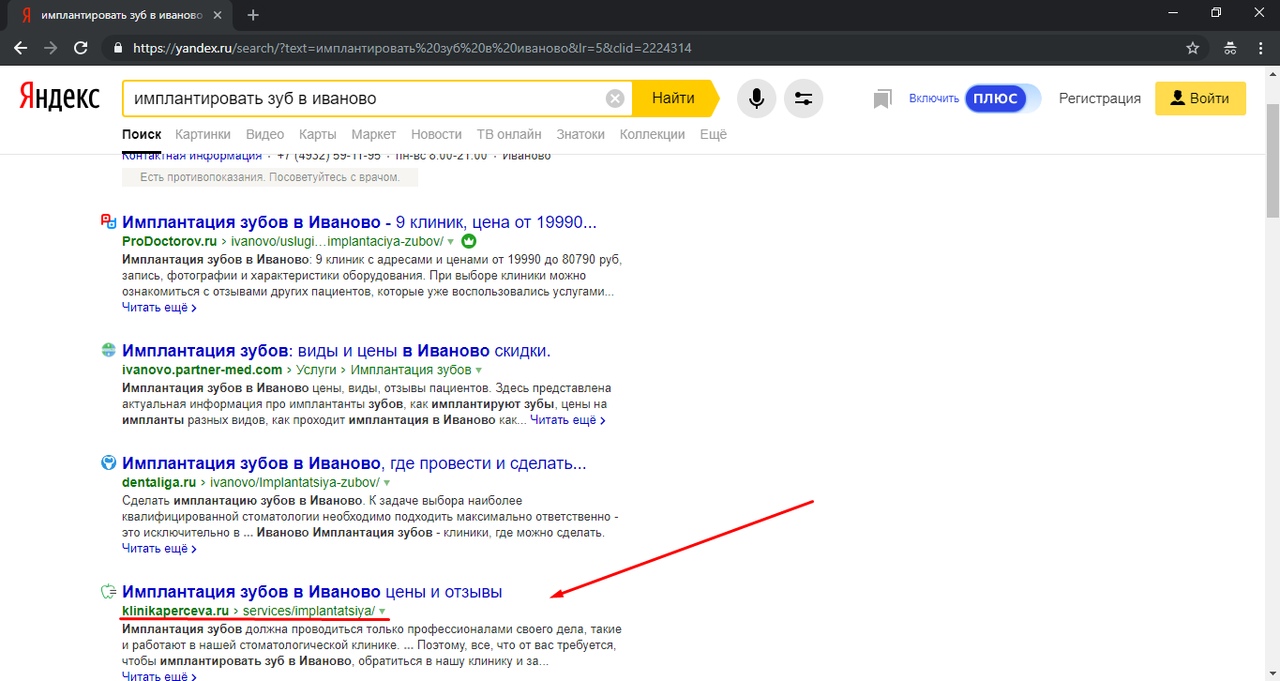The height and width of the screenshot is (681, 1280).
Task: Click dentaliga.ru domain link
Action: 158,483
